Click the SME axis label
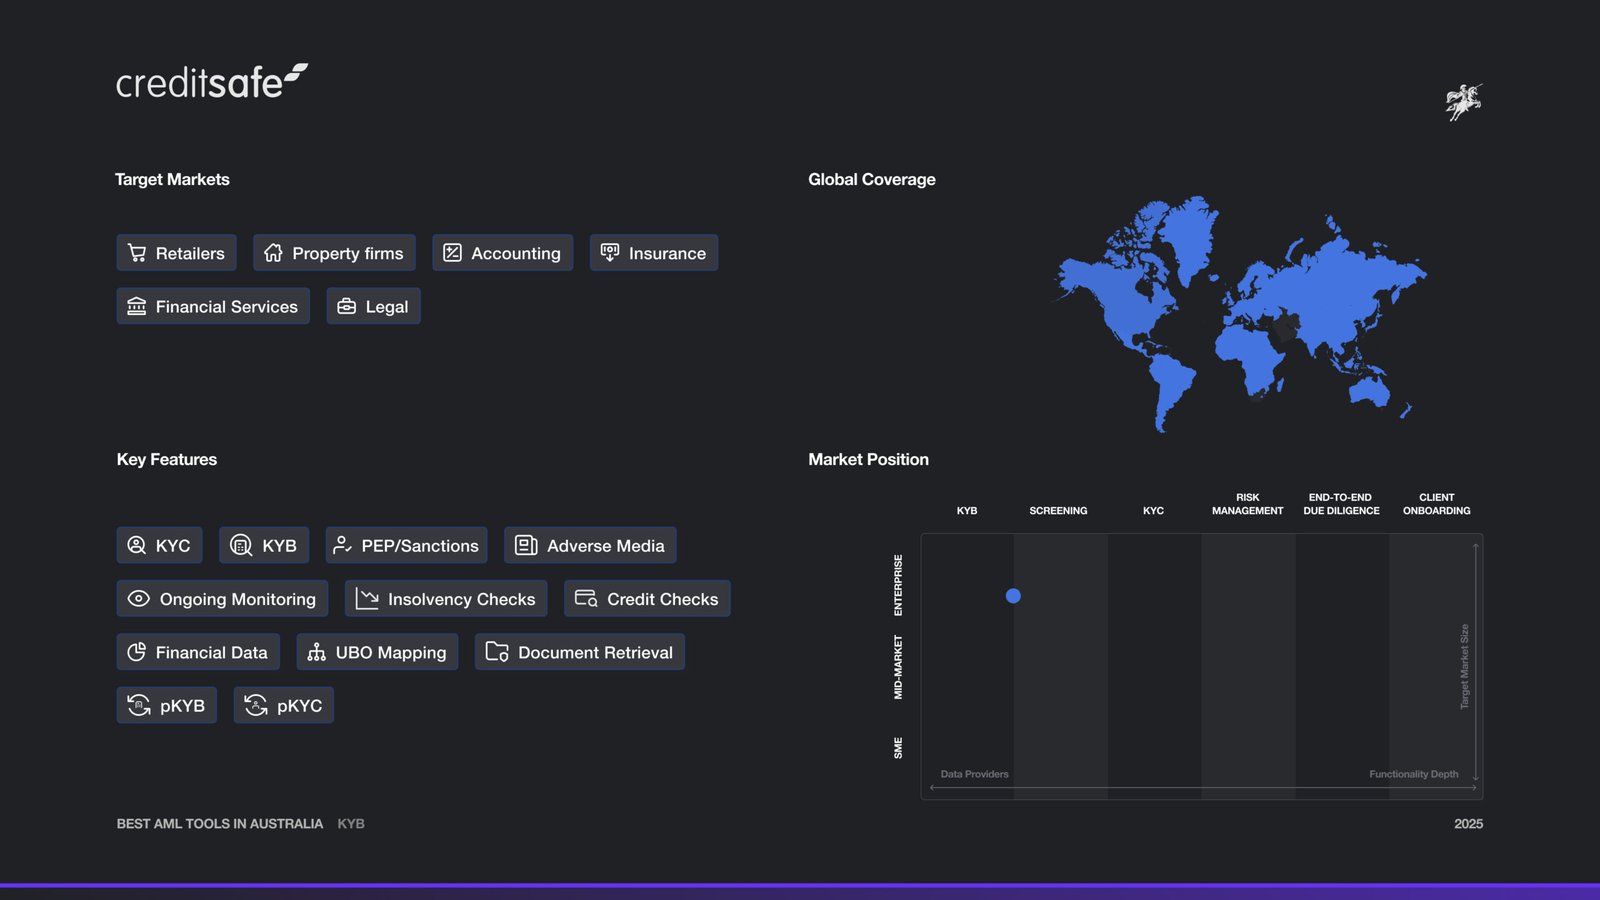This screenshot has height=900, width=1600. click(898, 748)
